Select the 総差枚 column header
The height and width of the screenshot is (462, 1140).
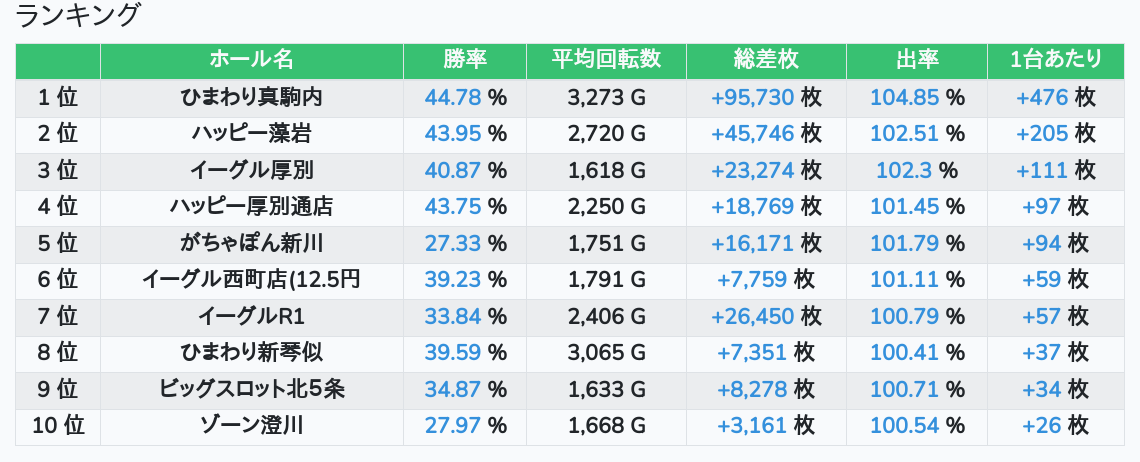tap(765, 60)
